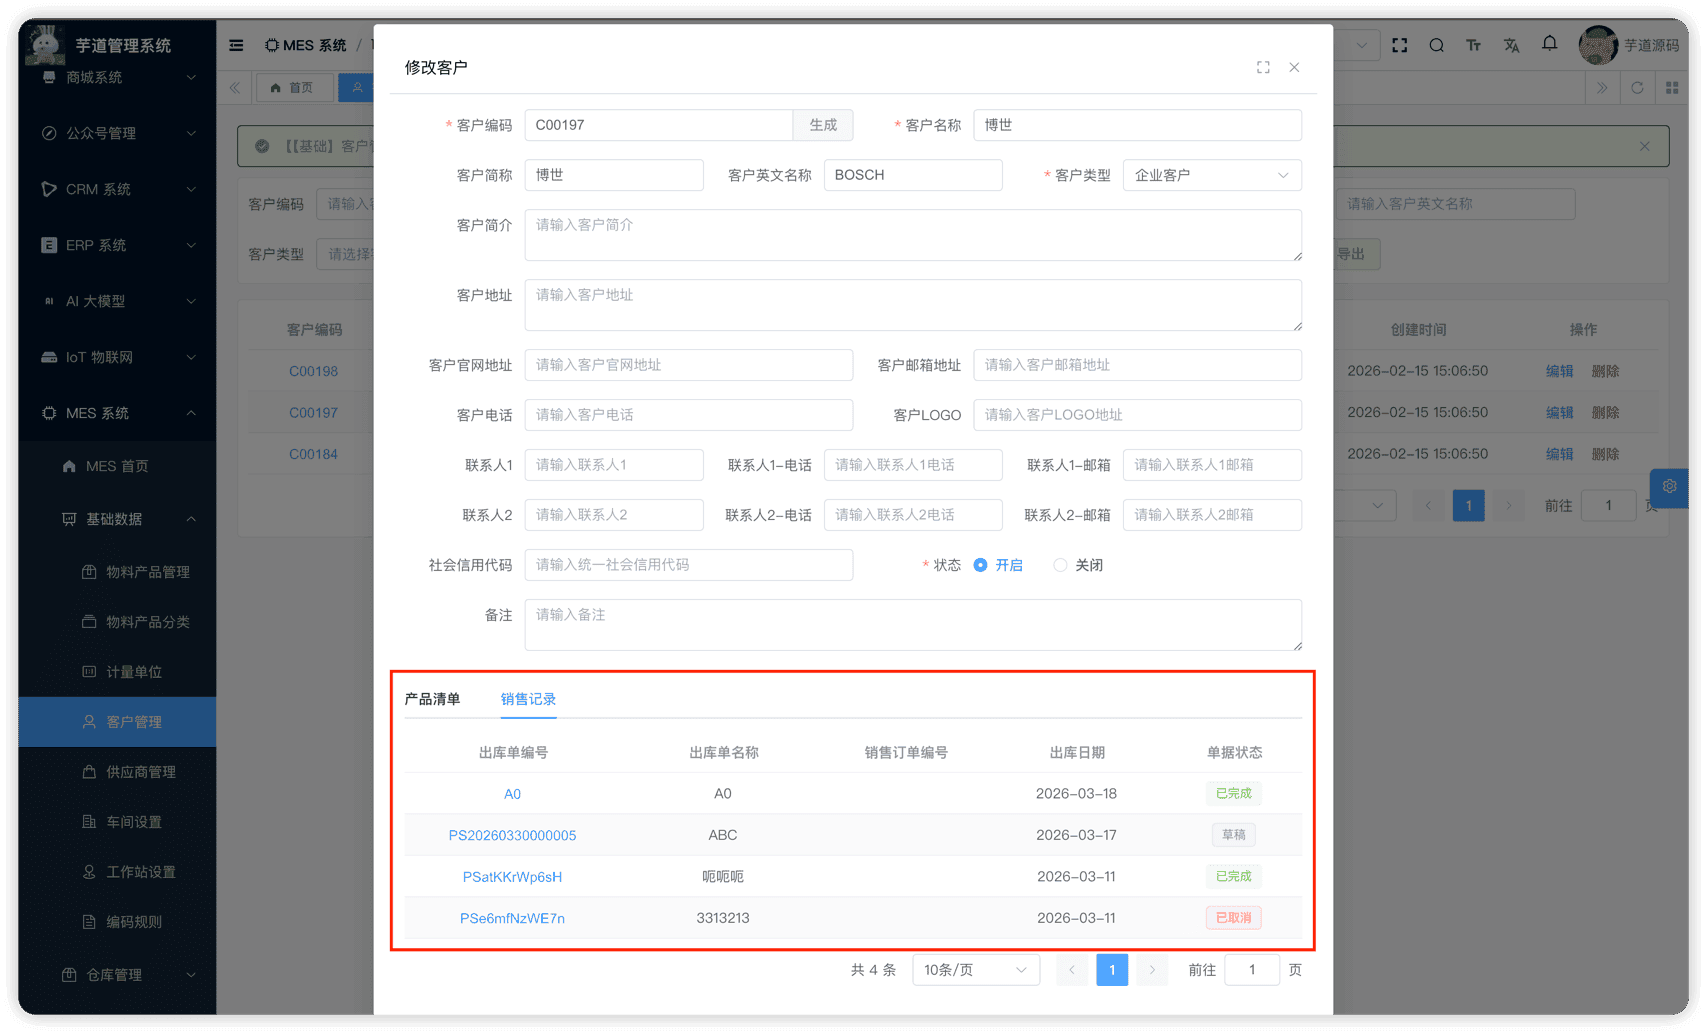Viewport: 1707px width, 1033px height.
Task: Click the 已完成 status tag for order A0
Action: tap(1233, 793)
